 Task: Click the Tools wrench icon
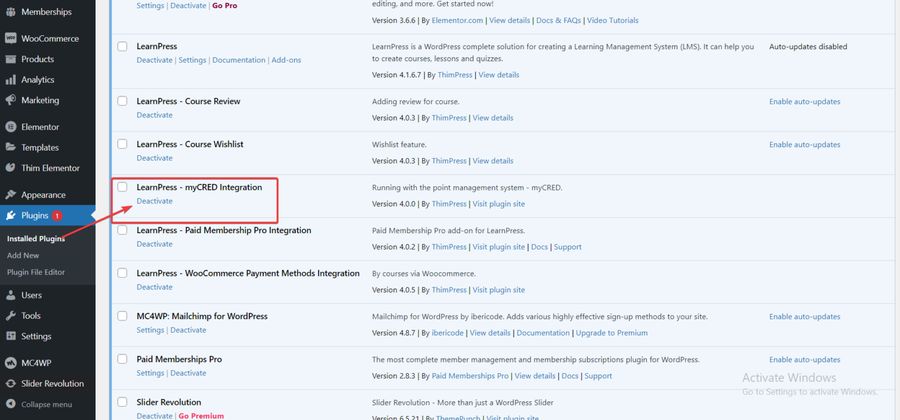tap(10, 316)
